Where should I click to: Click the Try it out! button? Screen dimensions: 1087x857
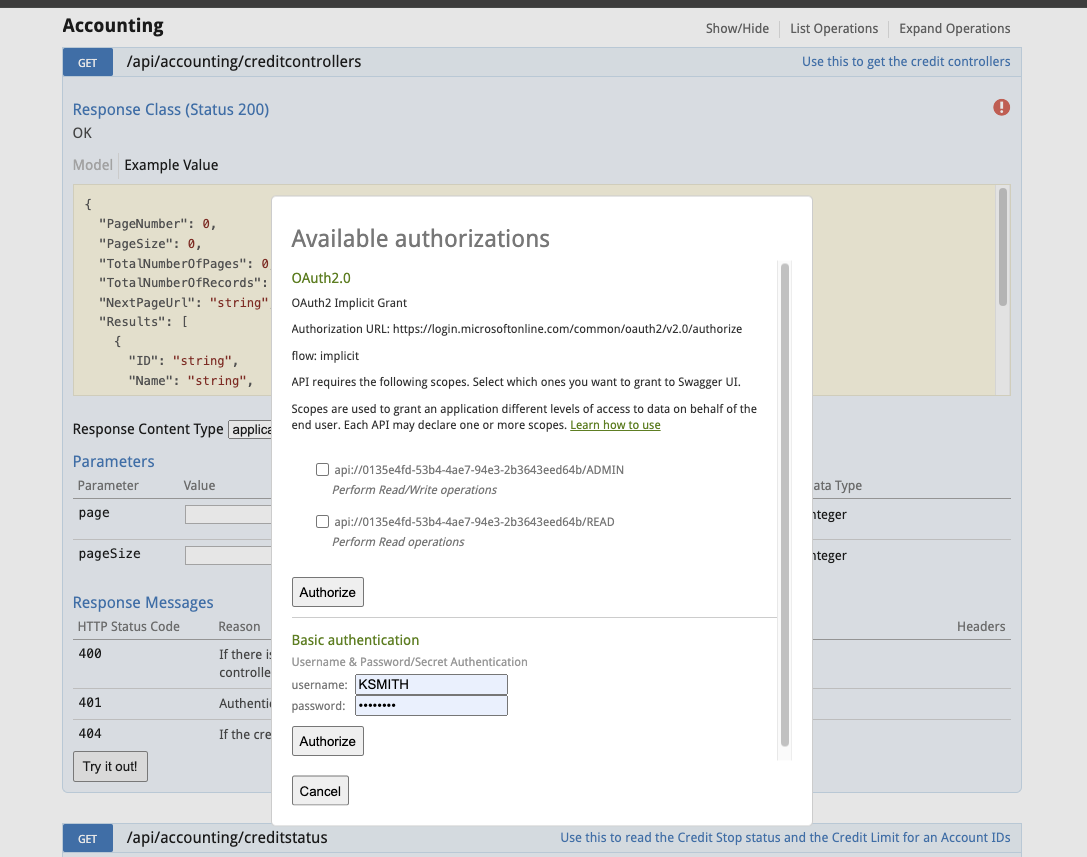click(x=110, y=767)
